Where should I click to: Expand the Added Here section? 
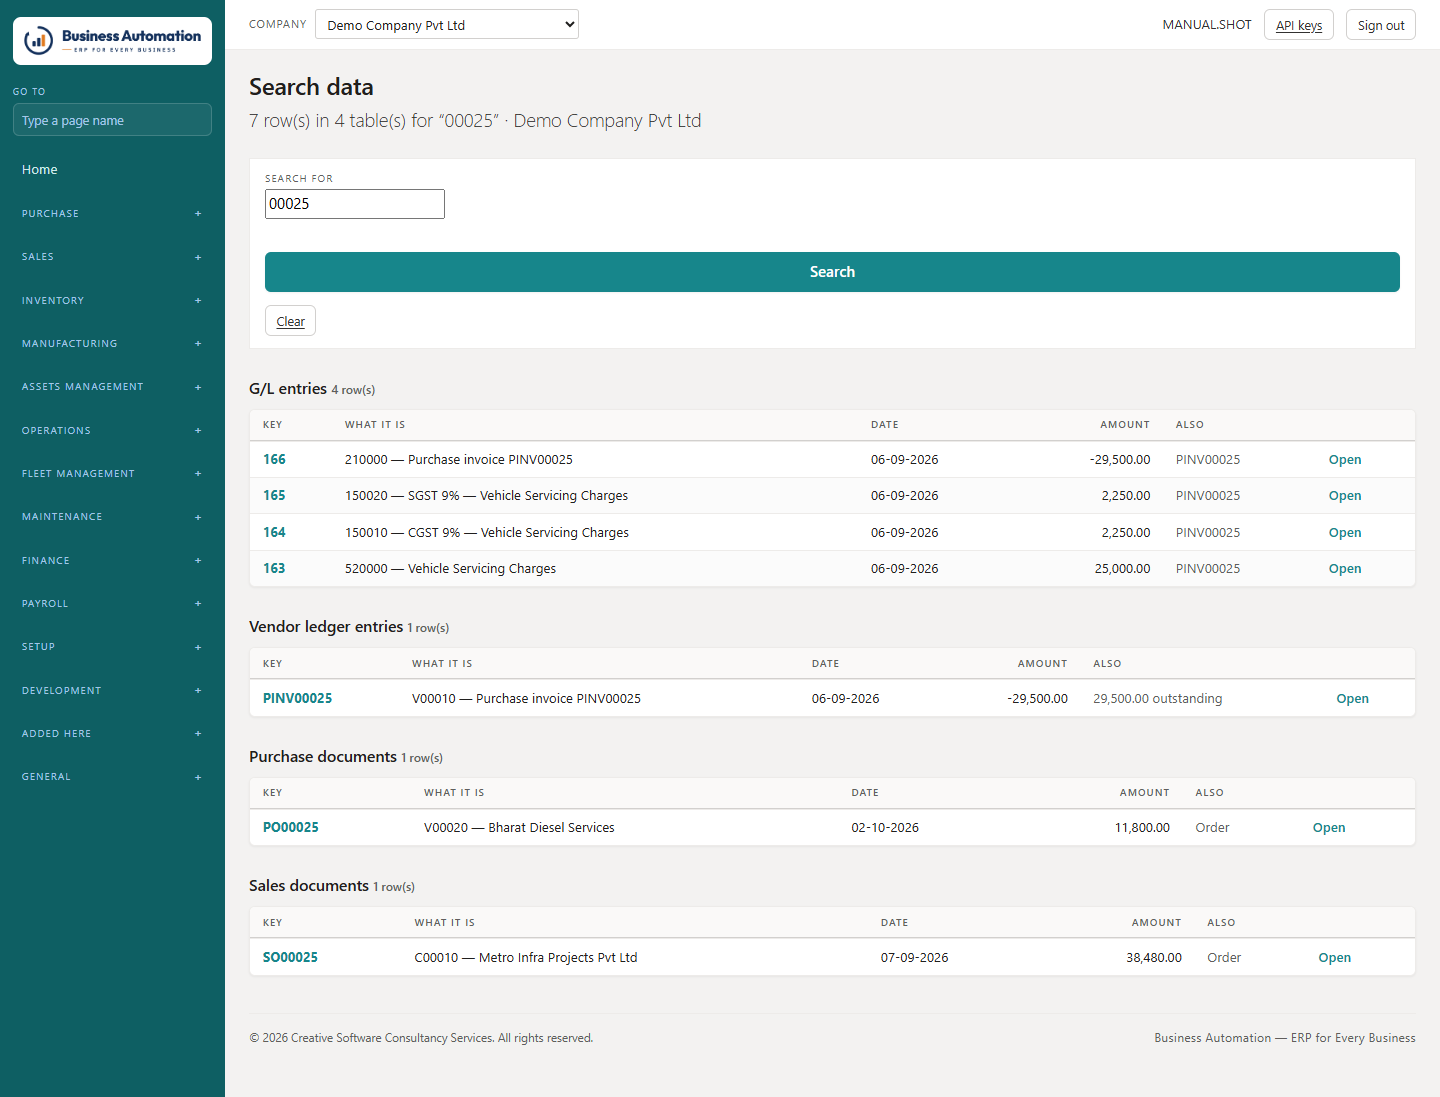[112, 733]
